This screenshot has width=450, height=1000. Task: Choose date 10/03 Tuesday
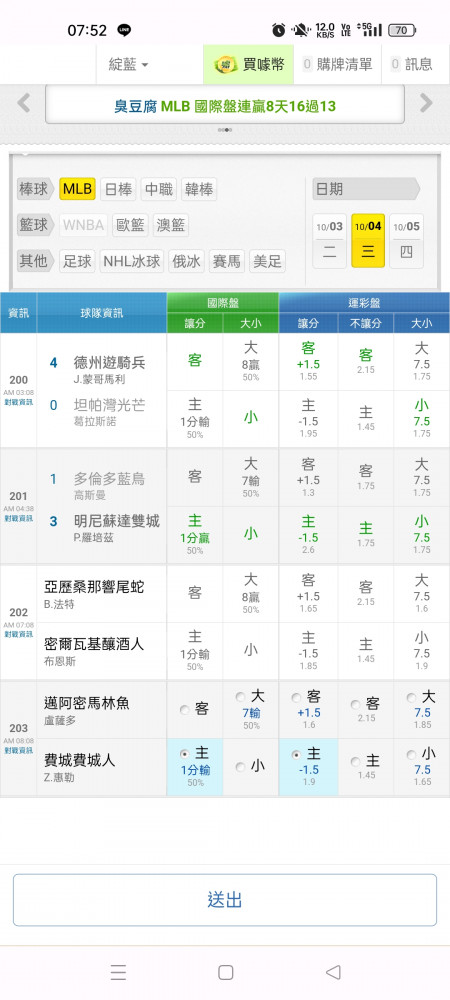(330, 240)
